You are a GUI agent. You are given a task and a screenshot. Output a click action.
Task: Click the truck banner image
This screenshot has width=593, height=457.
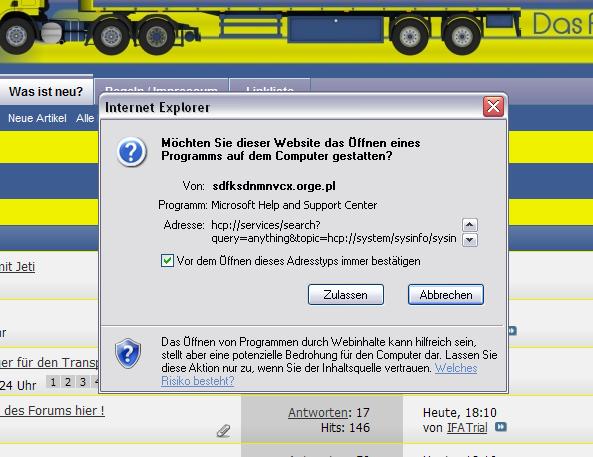(x=296, y=31)
